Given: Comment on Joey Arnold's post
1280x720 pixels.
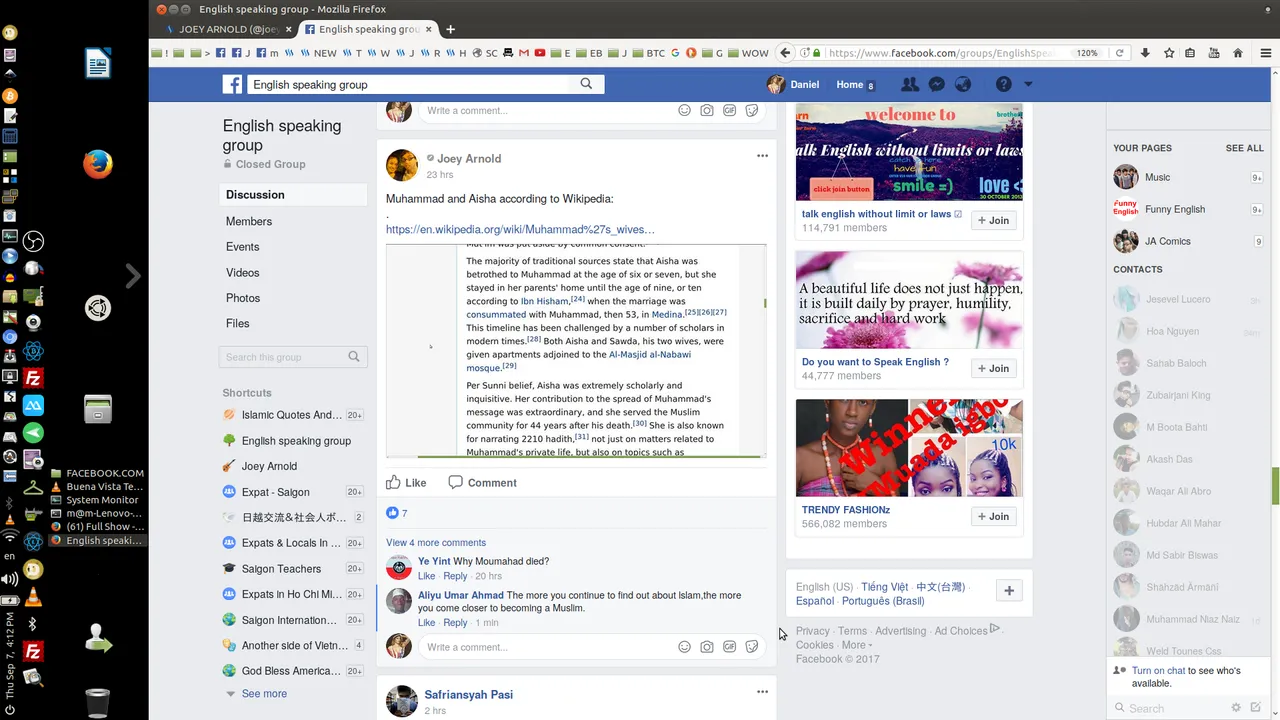Looking at the screenshot, I should click(483, 482).
